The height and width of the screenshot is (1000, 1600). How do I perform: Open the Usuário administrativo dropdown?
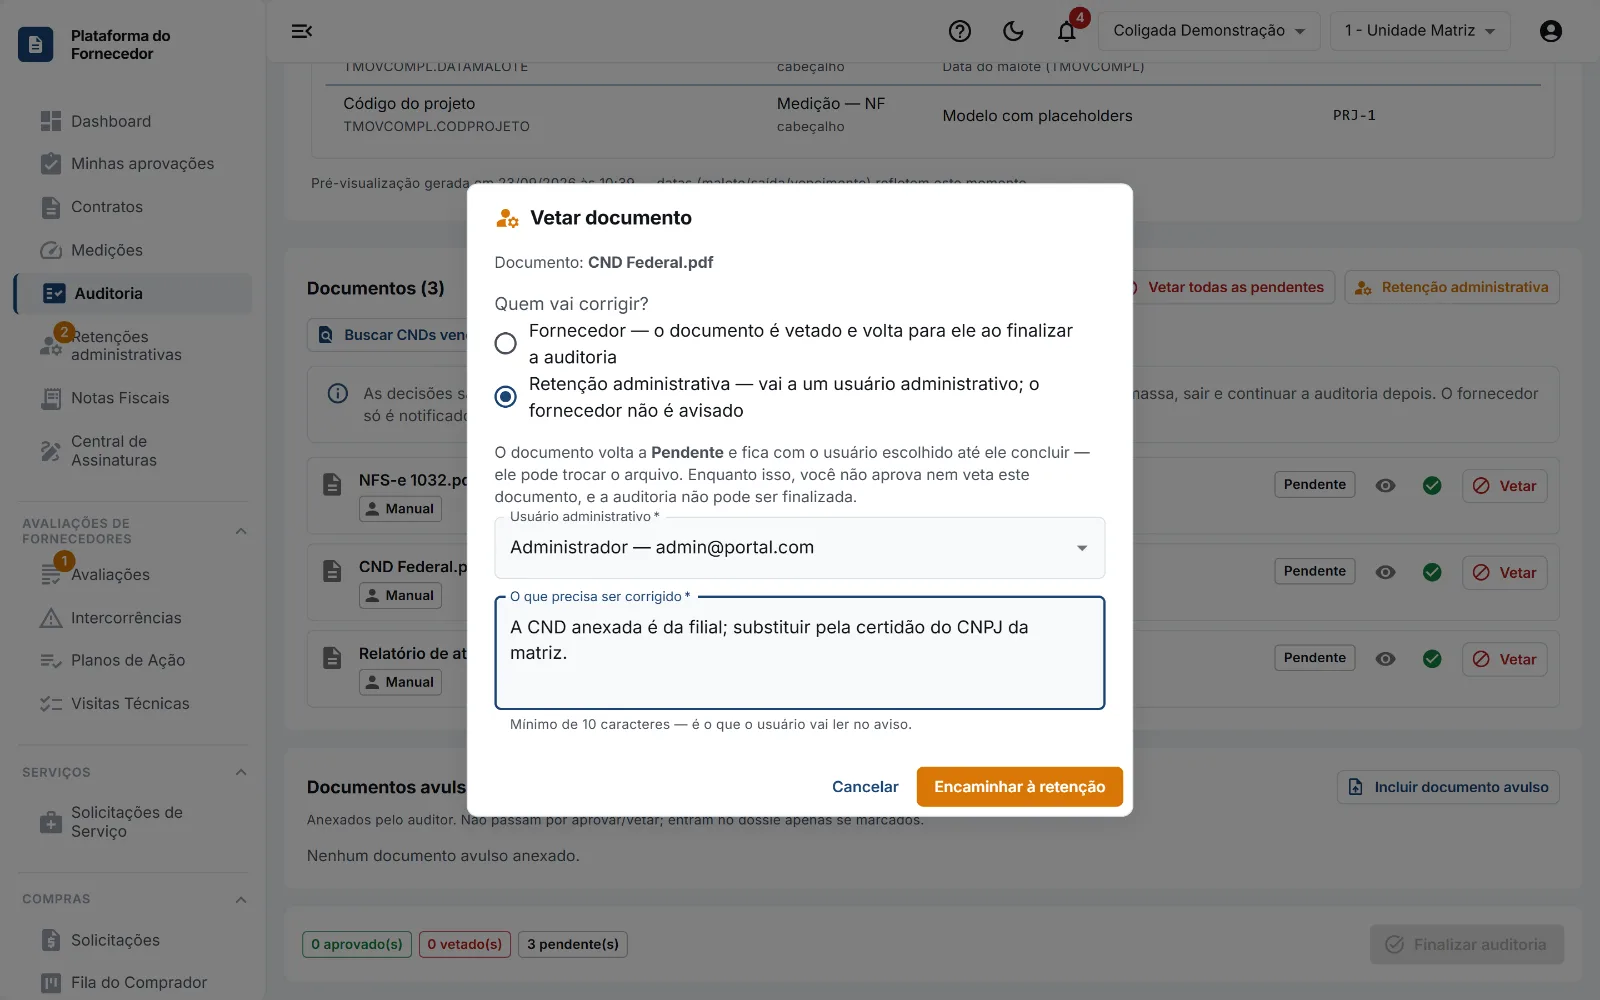[800, 547]
